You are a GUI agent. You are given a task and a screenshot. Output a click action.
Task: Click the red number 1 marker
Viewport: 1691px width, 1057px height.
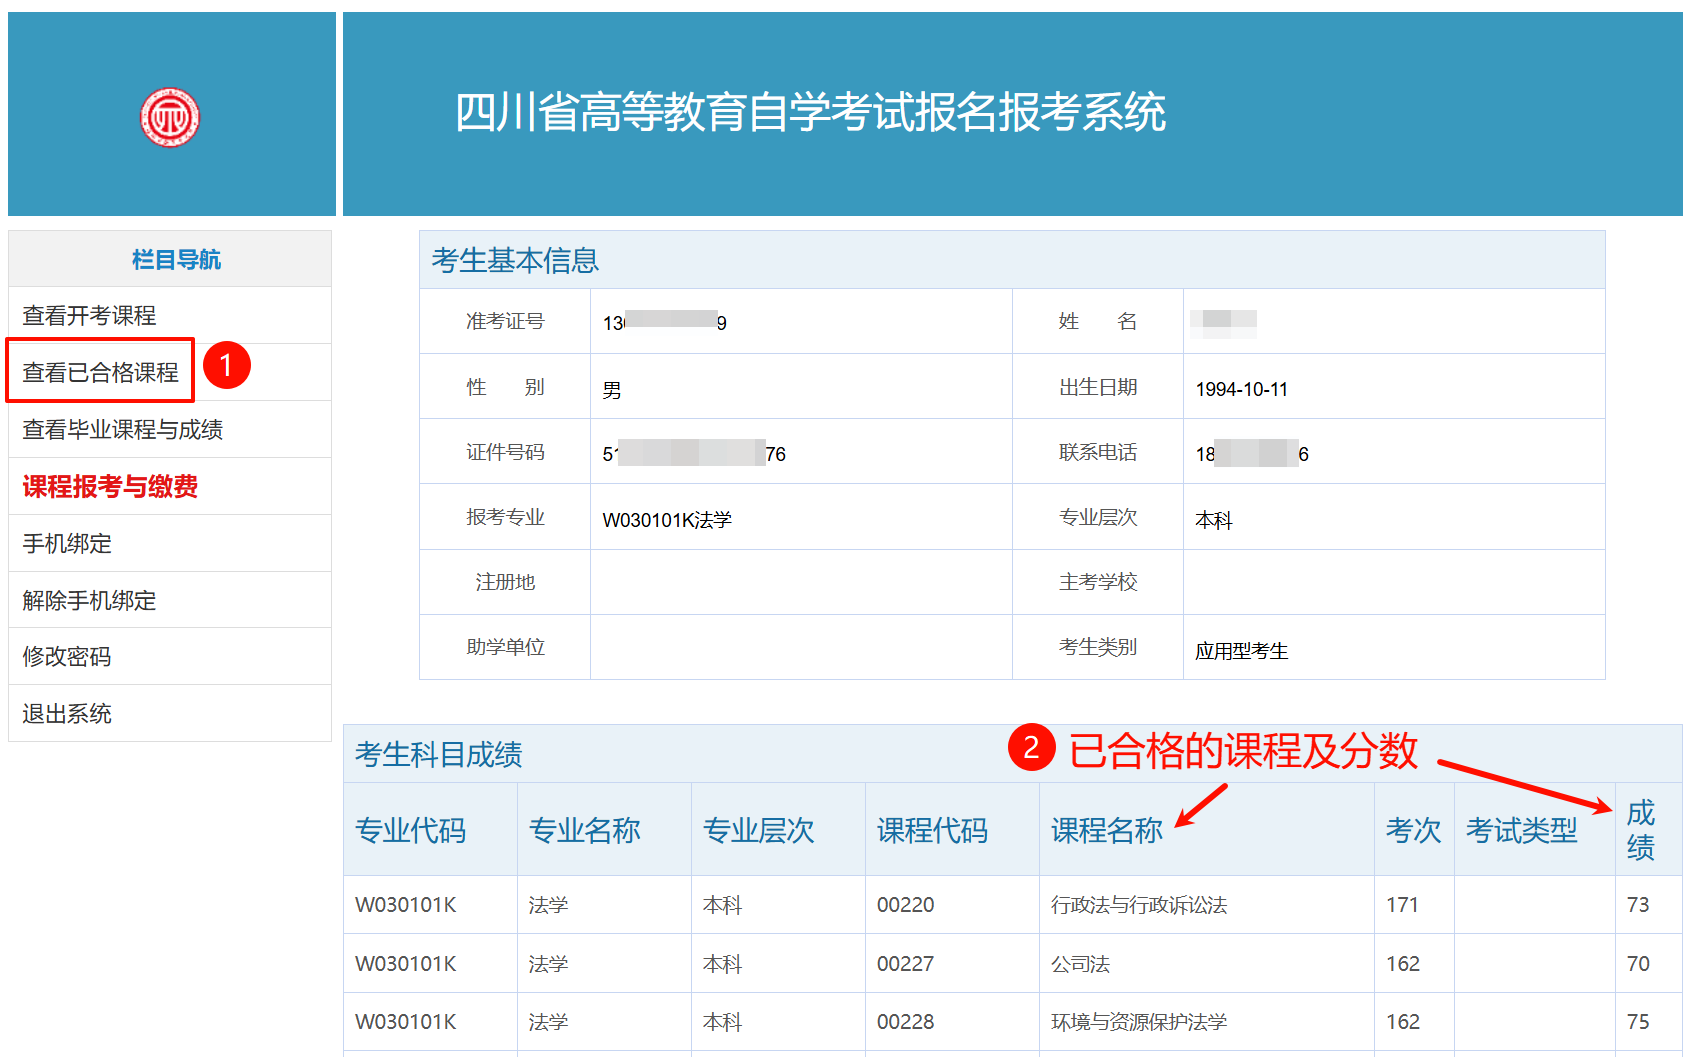point(226,366)
